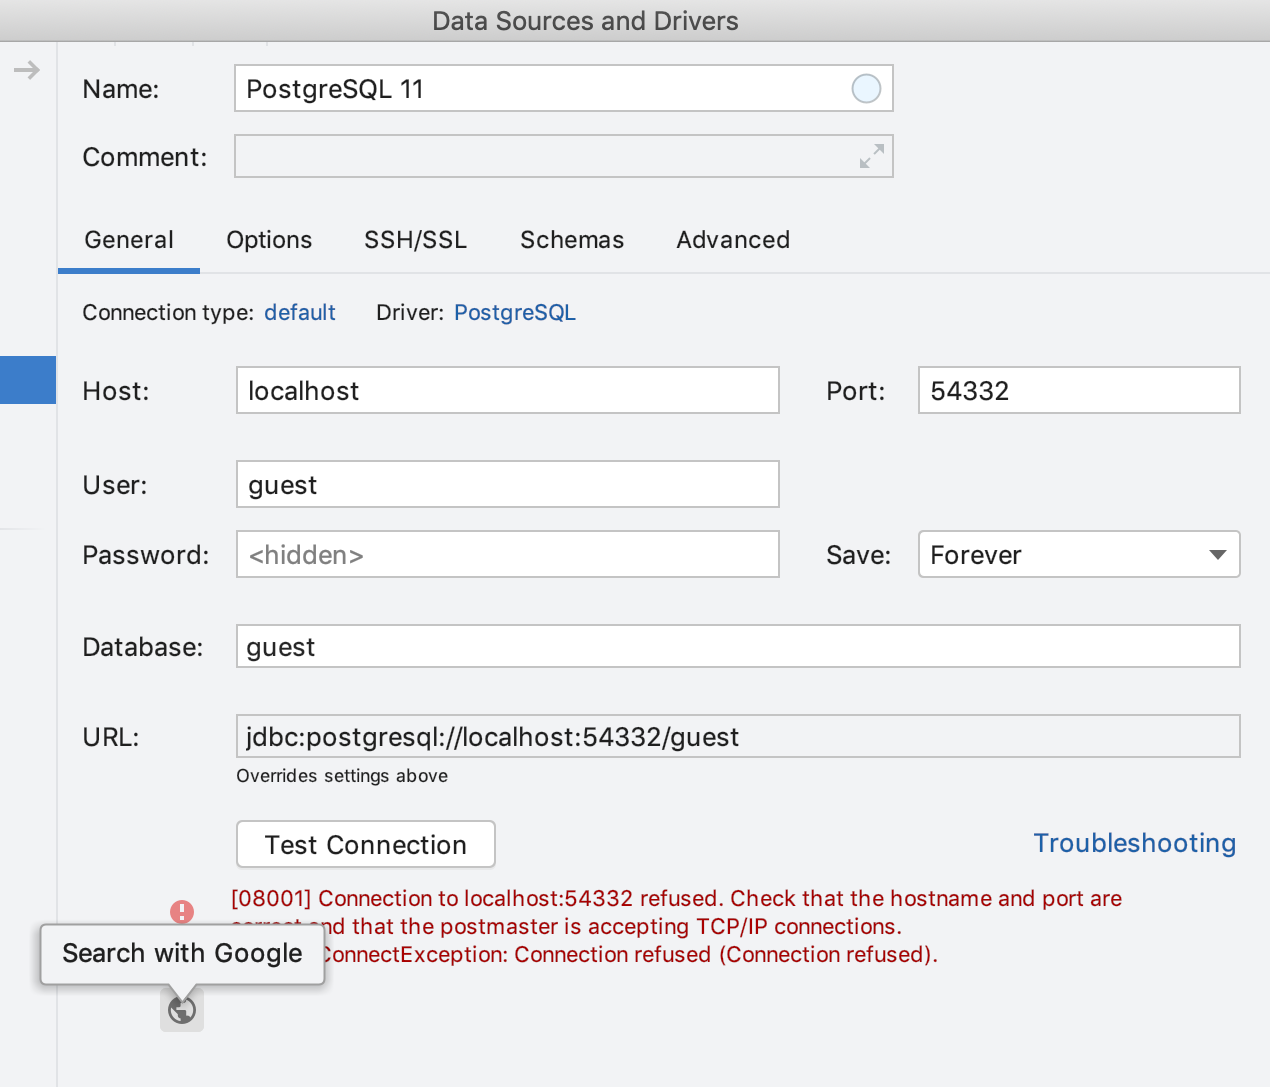
Task: Switch to the SSH/SSL tab
Action: 415,240
